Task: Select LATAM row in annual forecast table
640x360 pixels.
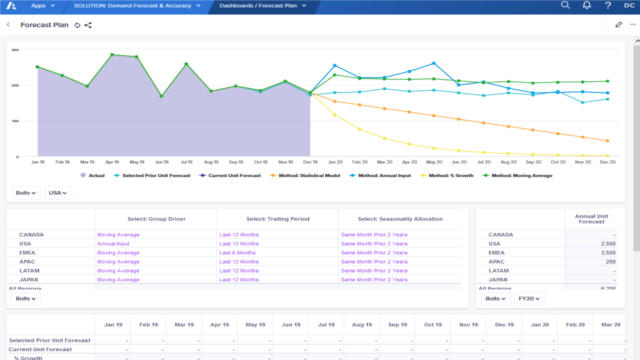Action: click(x=499, y=271)
